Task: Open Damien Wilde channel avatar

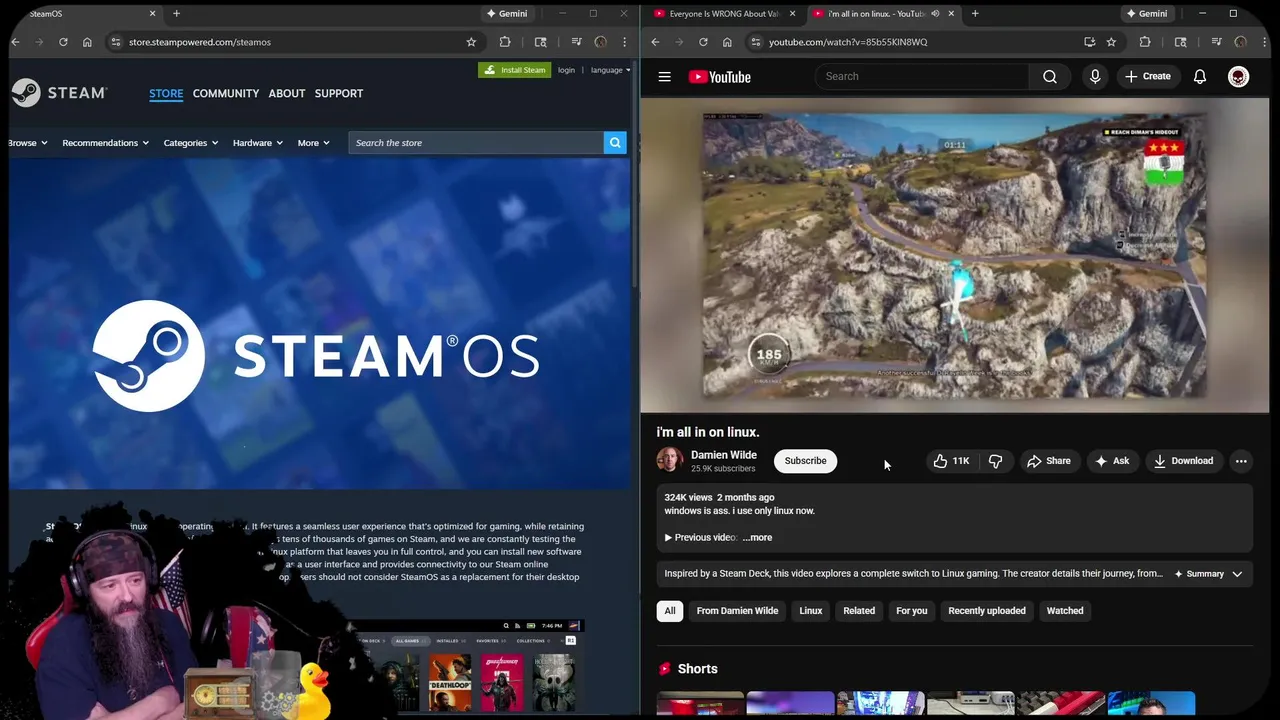Action: pos(669,460)
